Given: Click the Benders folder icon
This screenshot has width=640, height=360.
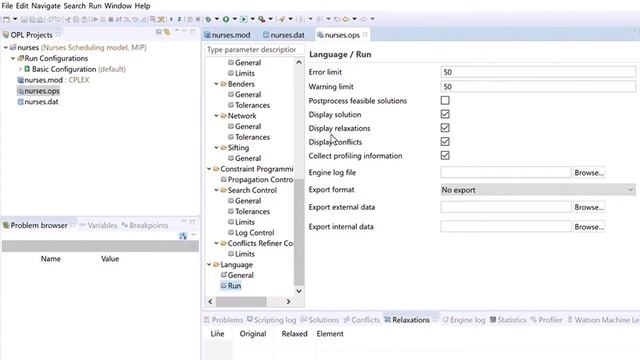Looking at the screenshot, I should (223, 84).
